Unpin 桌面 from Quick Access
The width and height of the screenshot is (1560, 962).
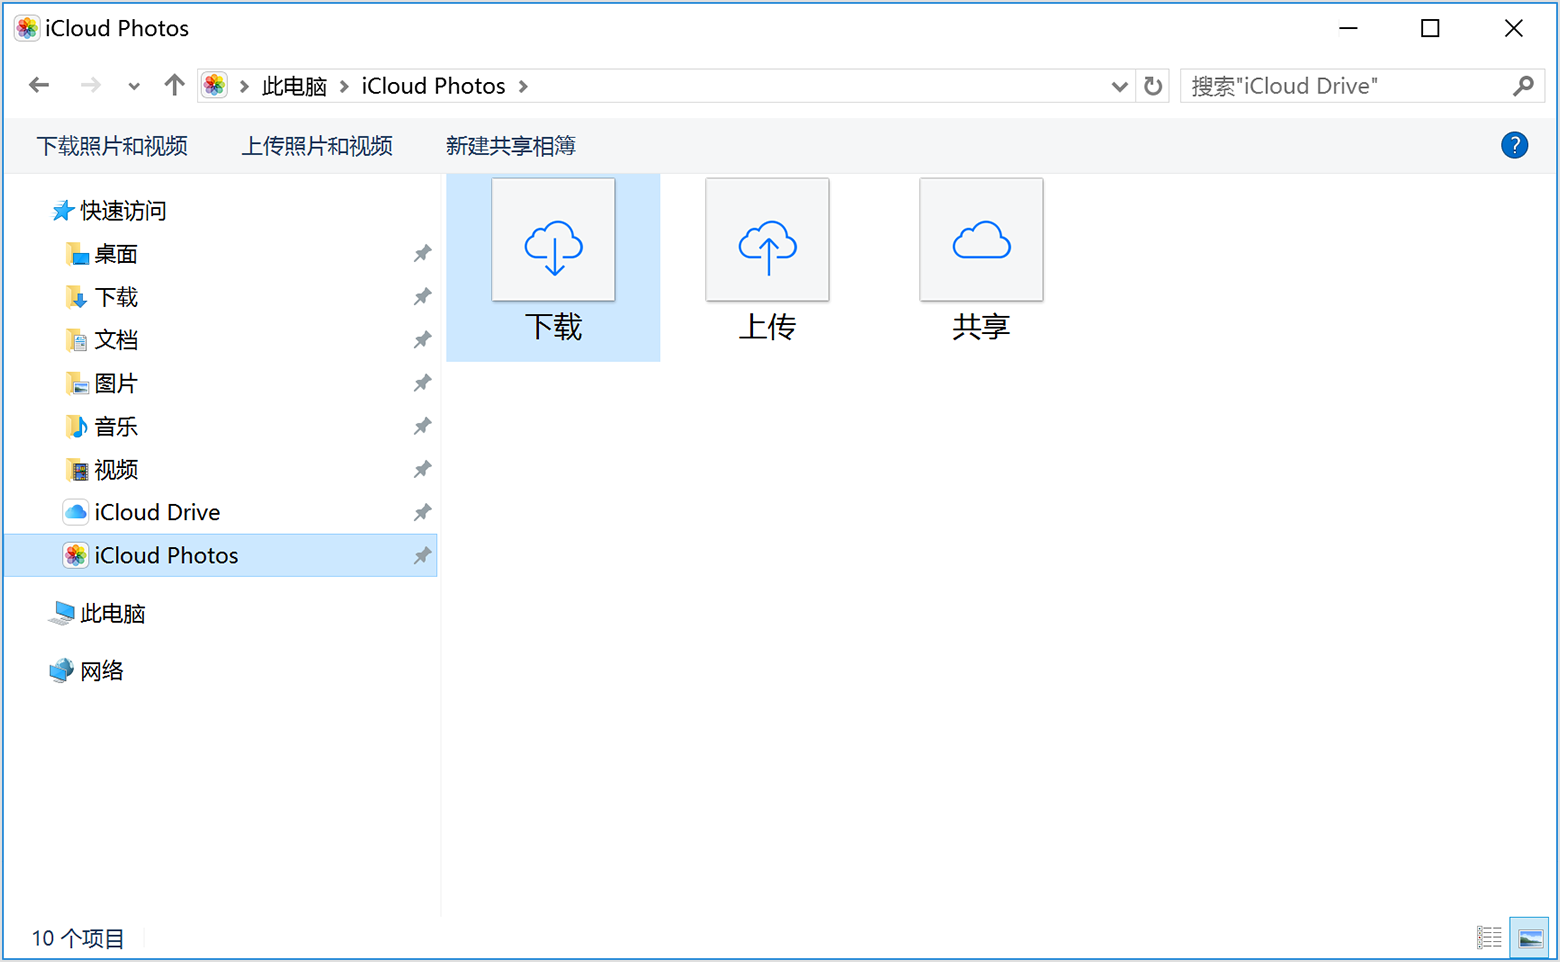point(422,253)
